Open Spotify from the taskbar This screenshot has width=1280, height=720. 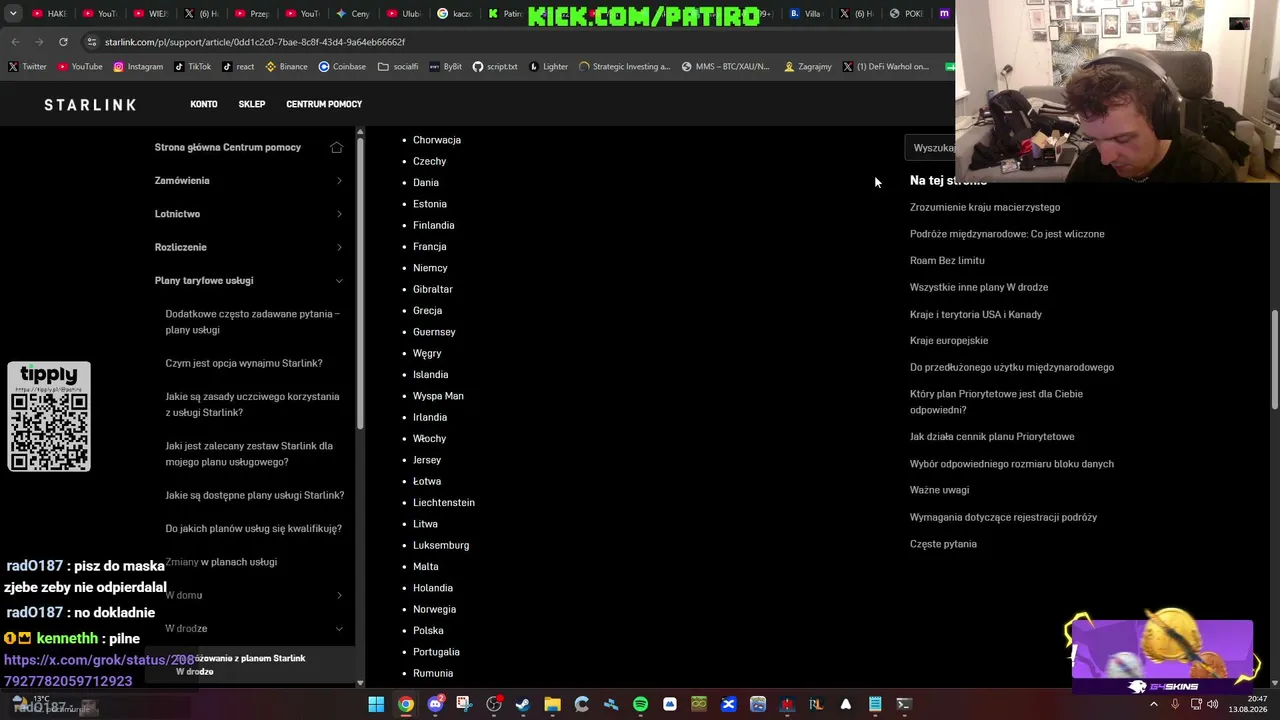[640, 704]
